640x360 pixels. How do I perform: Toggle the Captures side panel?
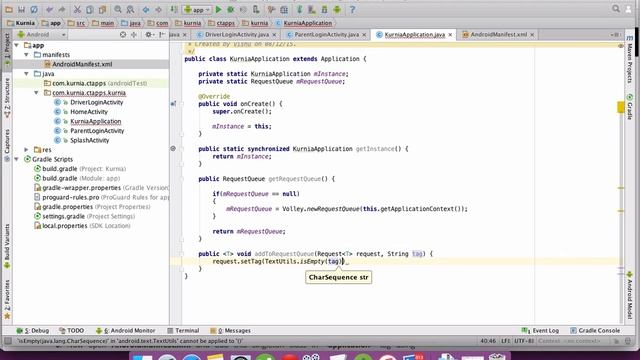7,145
